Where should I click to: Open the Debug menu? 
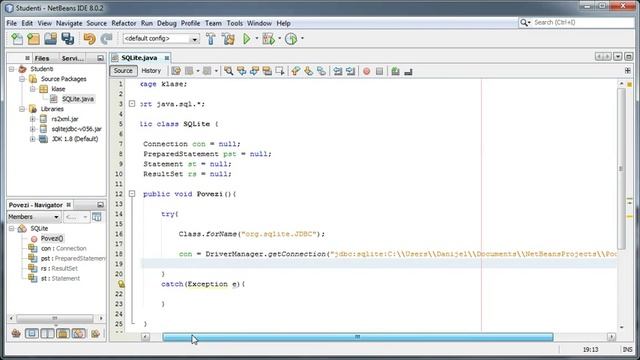167,23
